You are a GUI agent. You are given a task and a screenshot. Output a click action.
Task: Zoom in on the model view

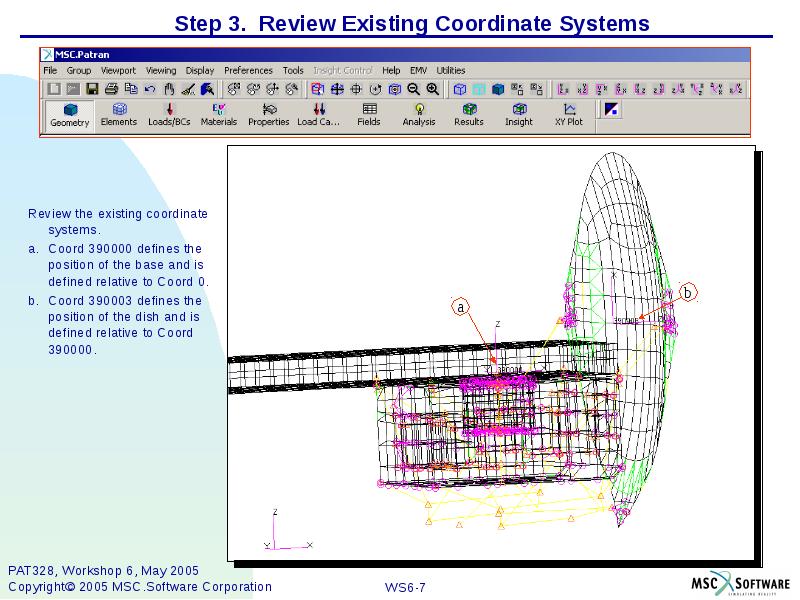tap(430, 88)
